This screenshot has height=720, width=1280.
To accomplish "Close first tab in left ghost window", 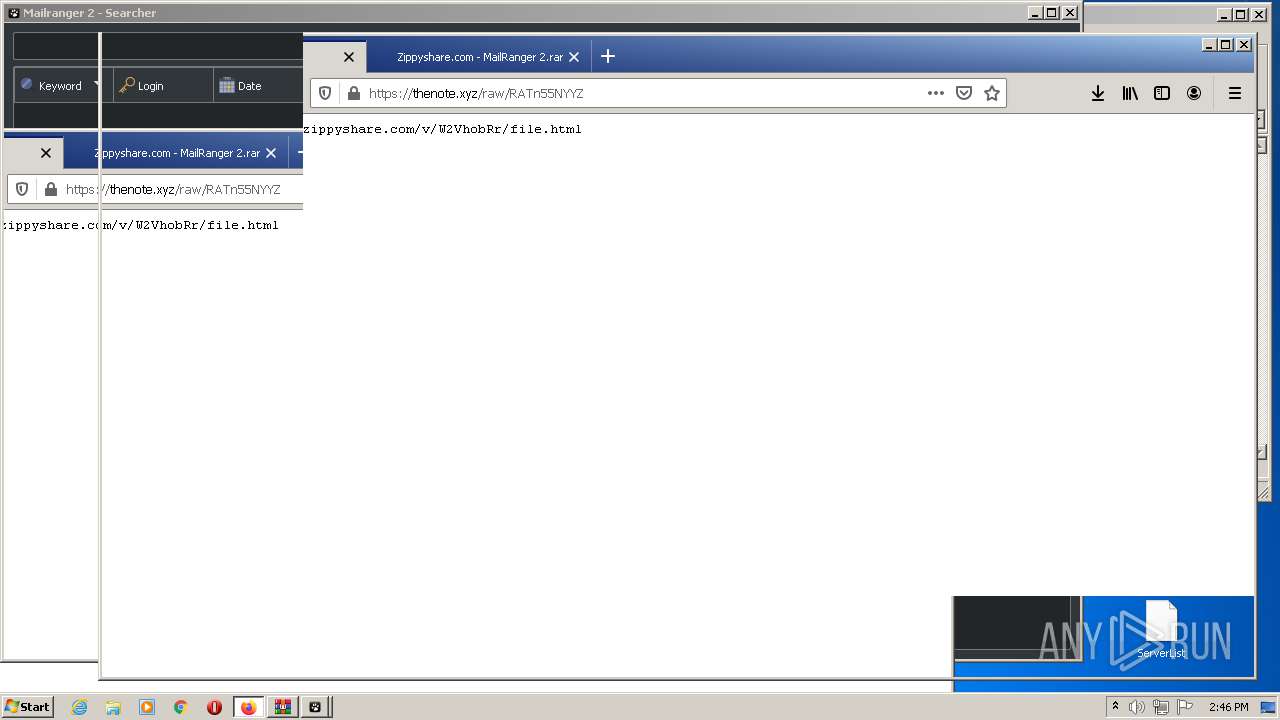I will (x=46, y=153).
